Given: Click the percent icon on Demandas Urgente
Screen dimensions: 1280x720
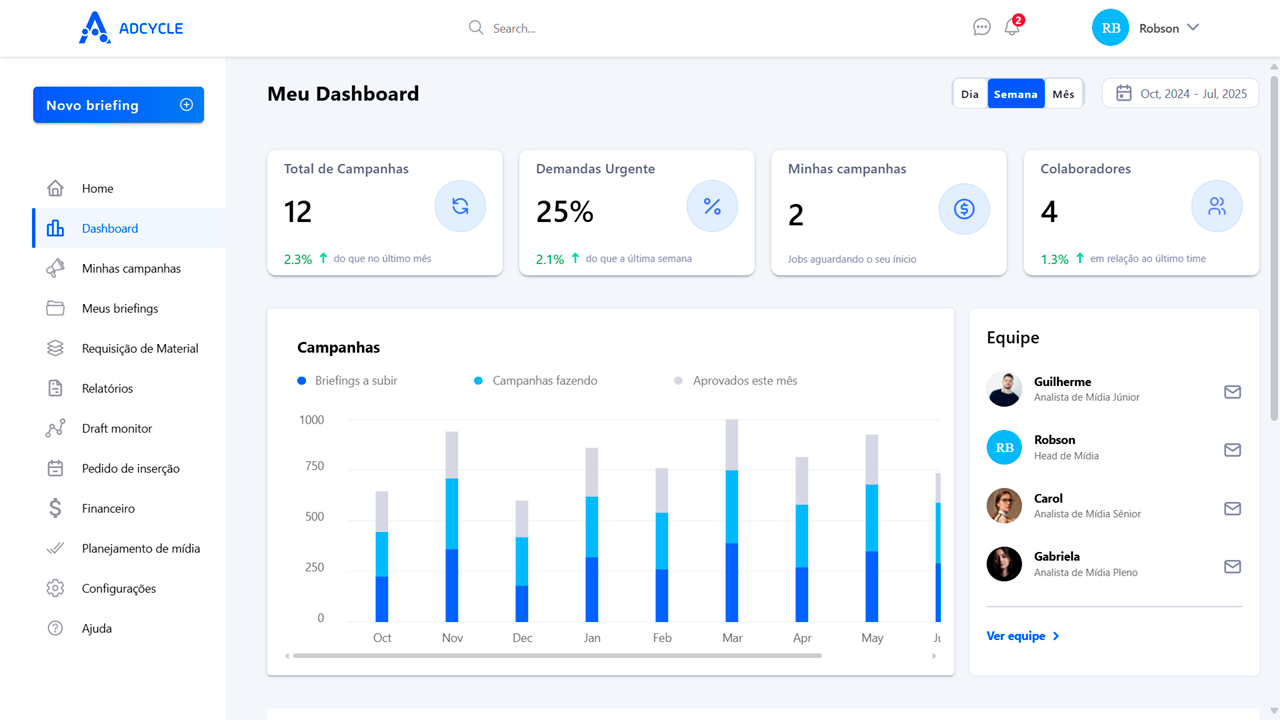Looking at the screenshot, I should [x=712, y=206].
